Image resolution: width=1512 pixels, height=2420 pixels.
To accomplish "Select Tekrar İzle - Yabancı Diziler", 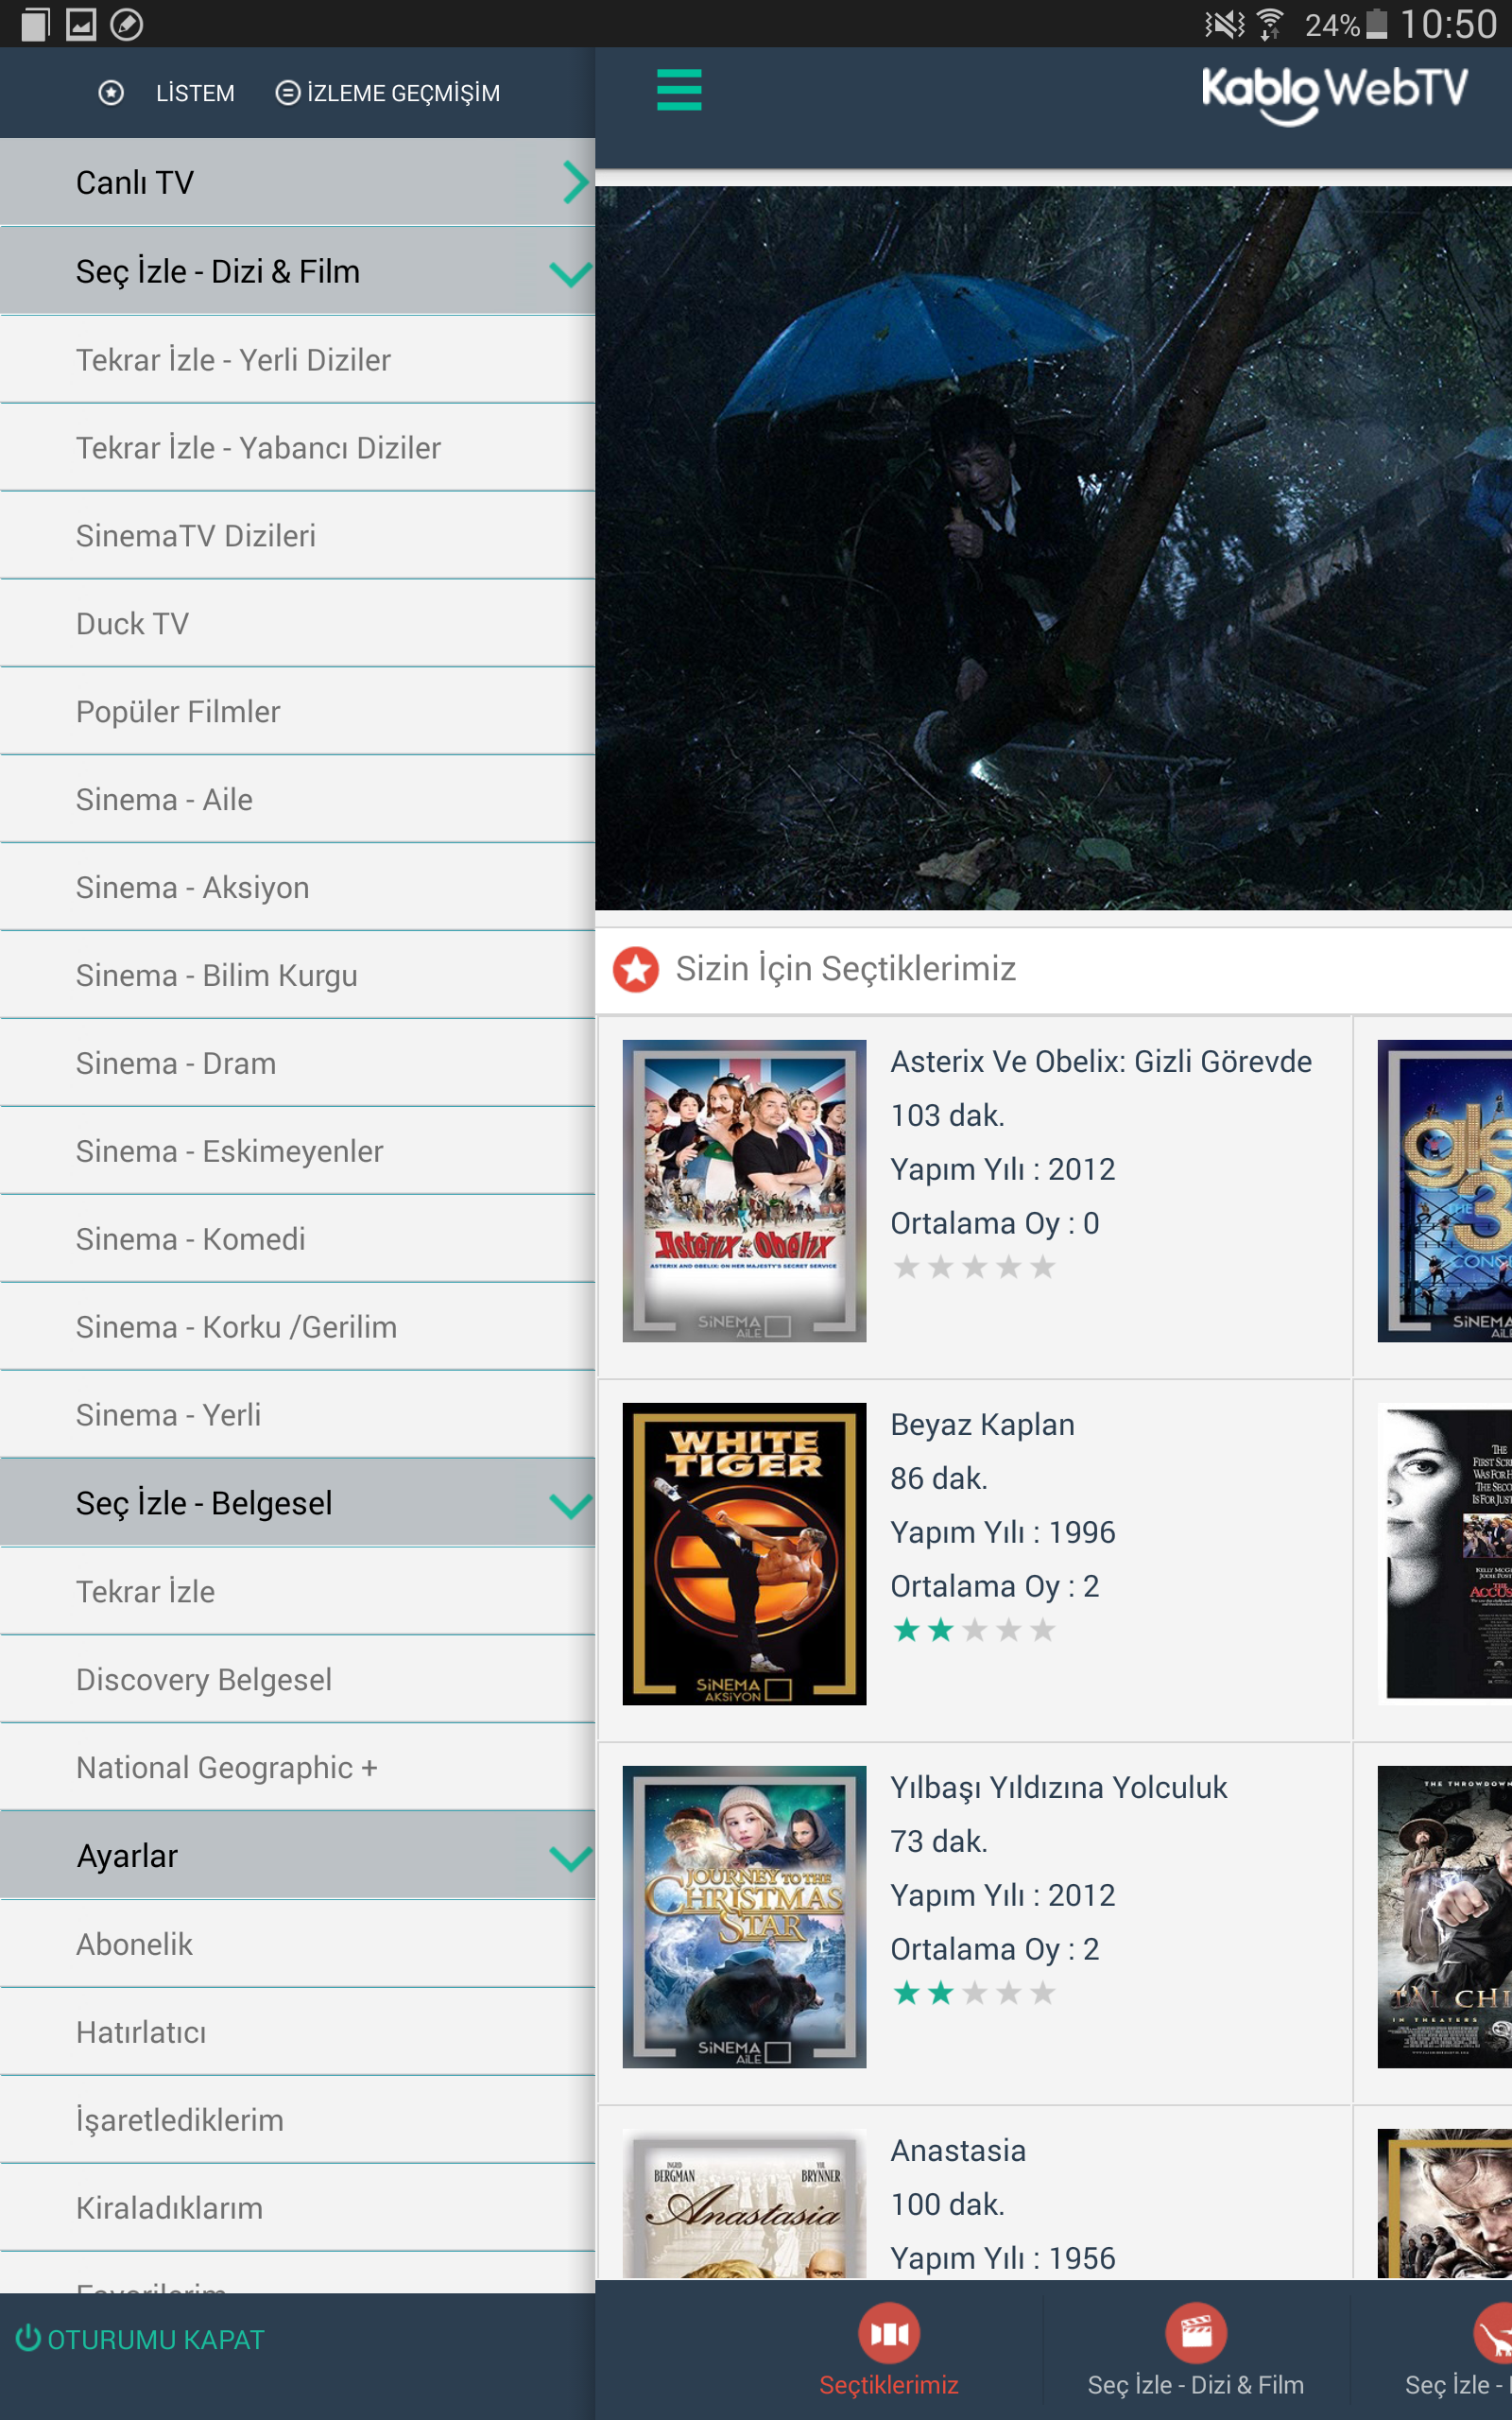I will (298, 448).
